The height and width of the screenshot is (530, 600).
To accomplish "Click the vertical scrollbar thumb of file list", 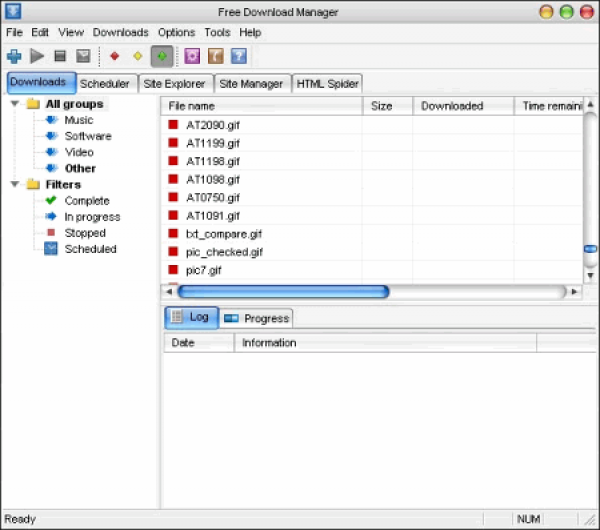I will 590,249.
